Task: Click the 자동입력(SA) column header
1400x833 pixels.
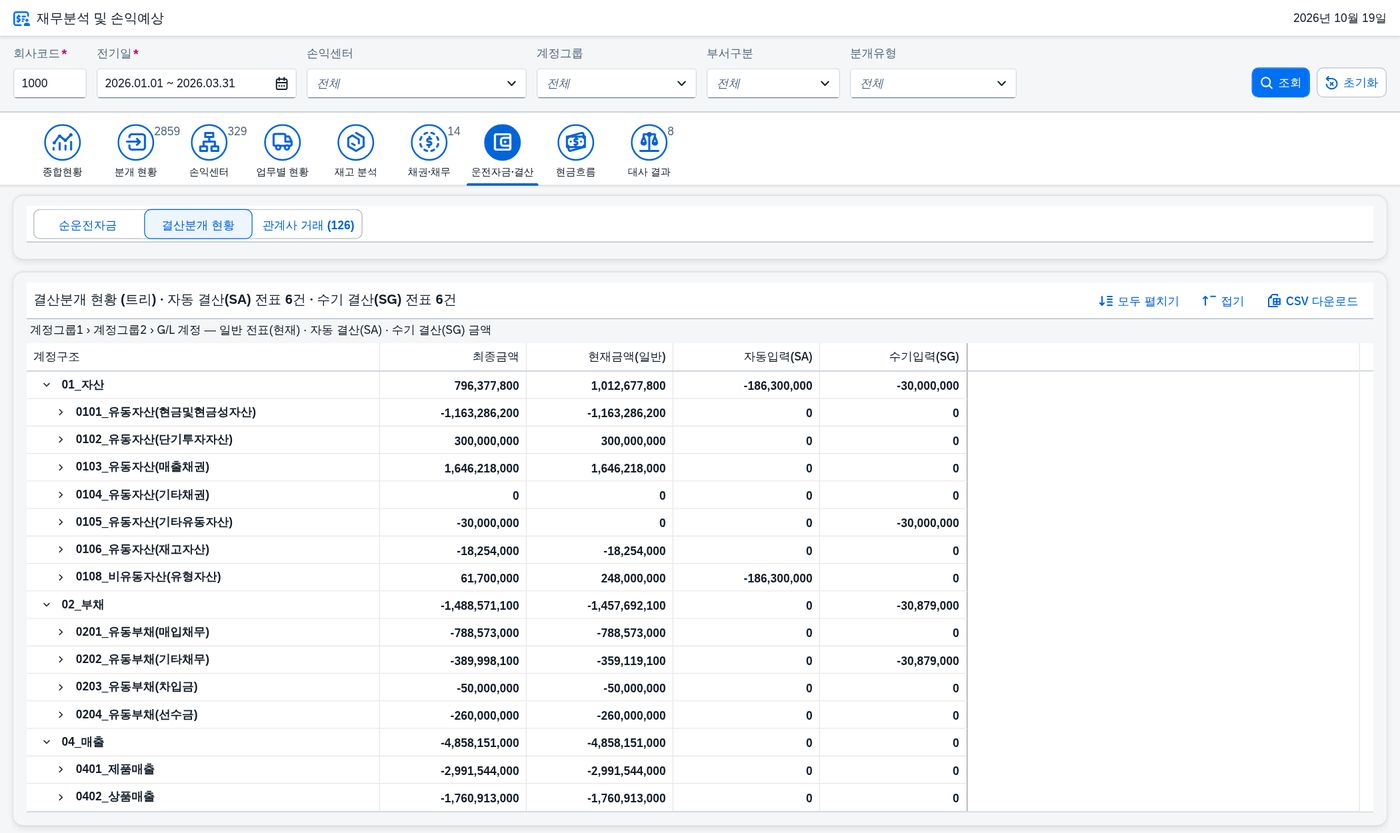Action: pyautogui.click(x=746, y=357)
